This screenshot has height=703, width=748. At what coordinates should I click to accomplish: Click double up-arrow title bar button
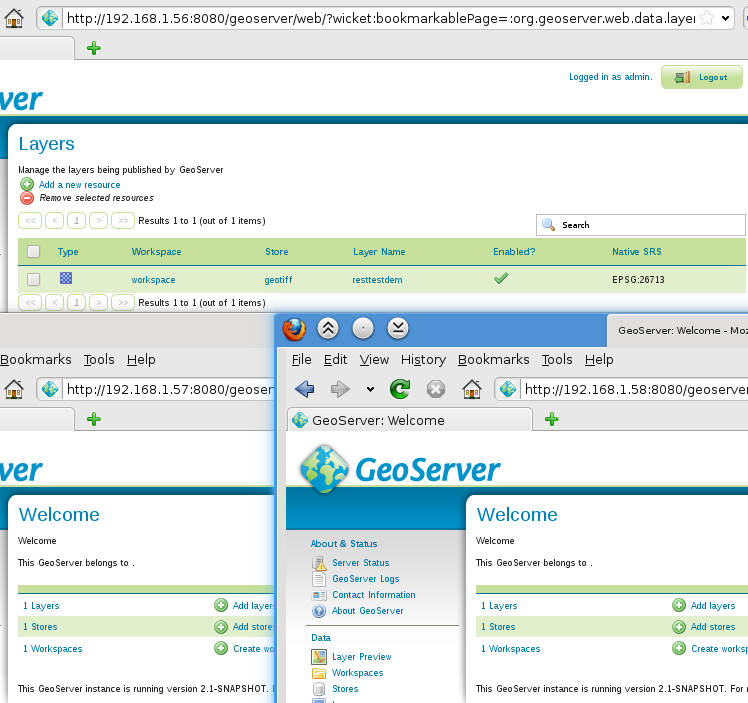pyautogui.click(x=328, y=329)
